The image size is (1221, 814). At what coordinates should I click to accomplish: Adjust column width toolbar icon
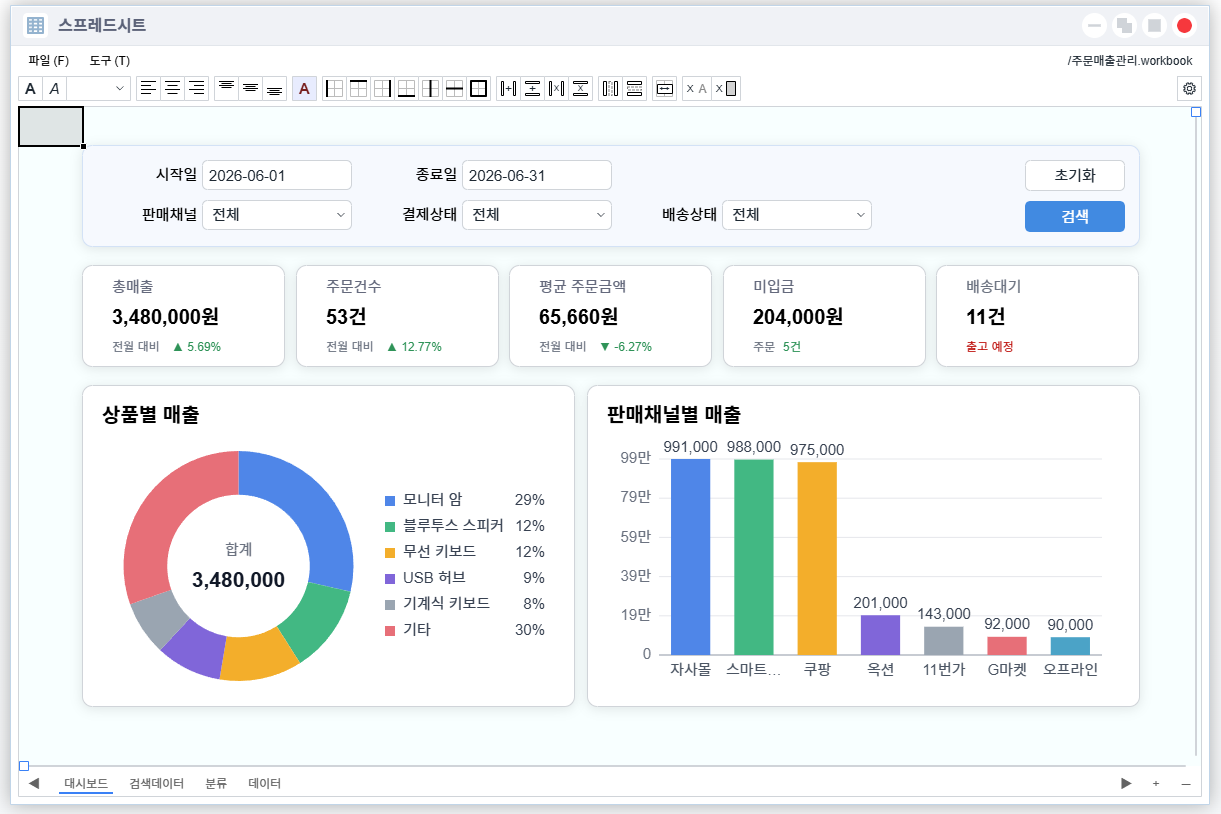pos(610,89)
